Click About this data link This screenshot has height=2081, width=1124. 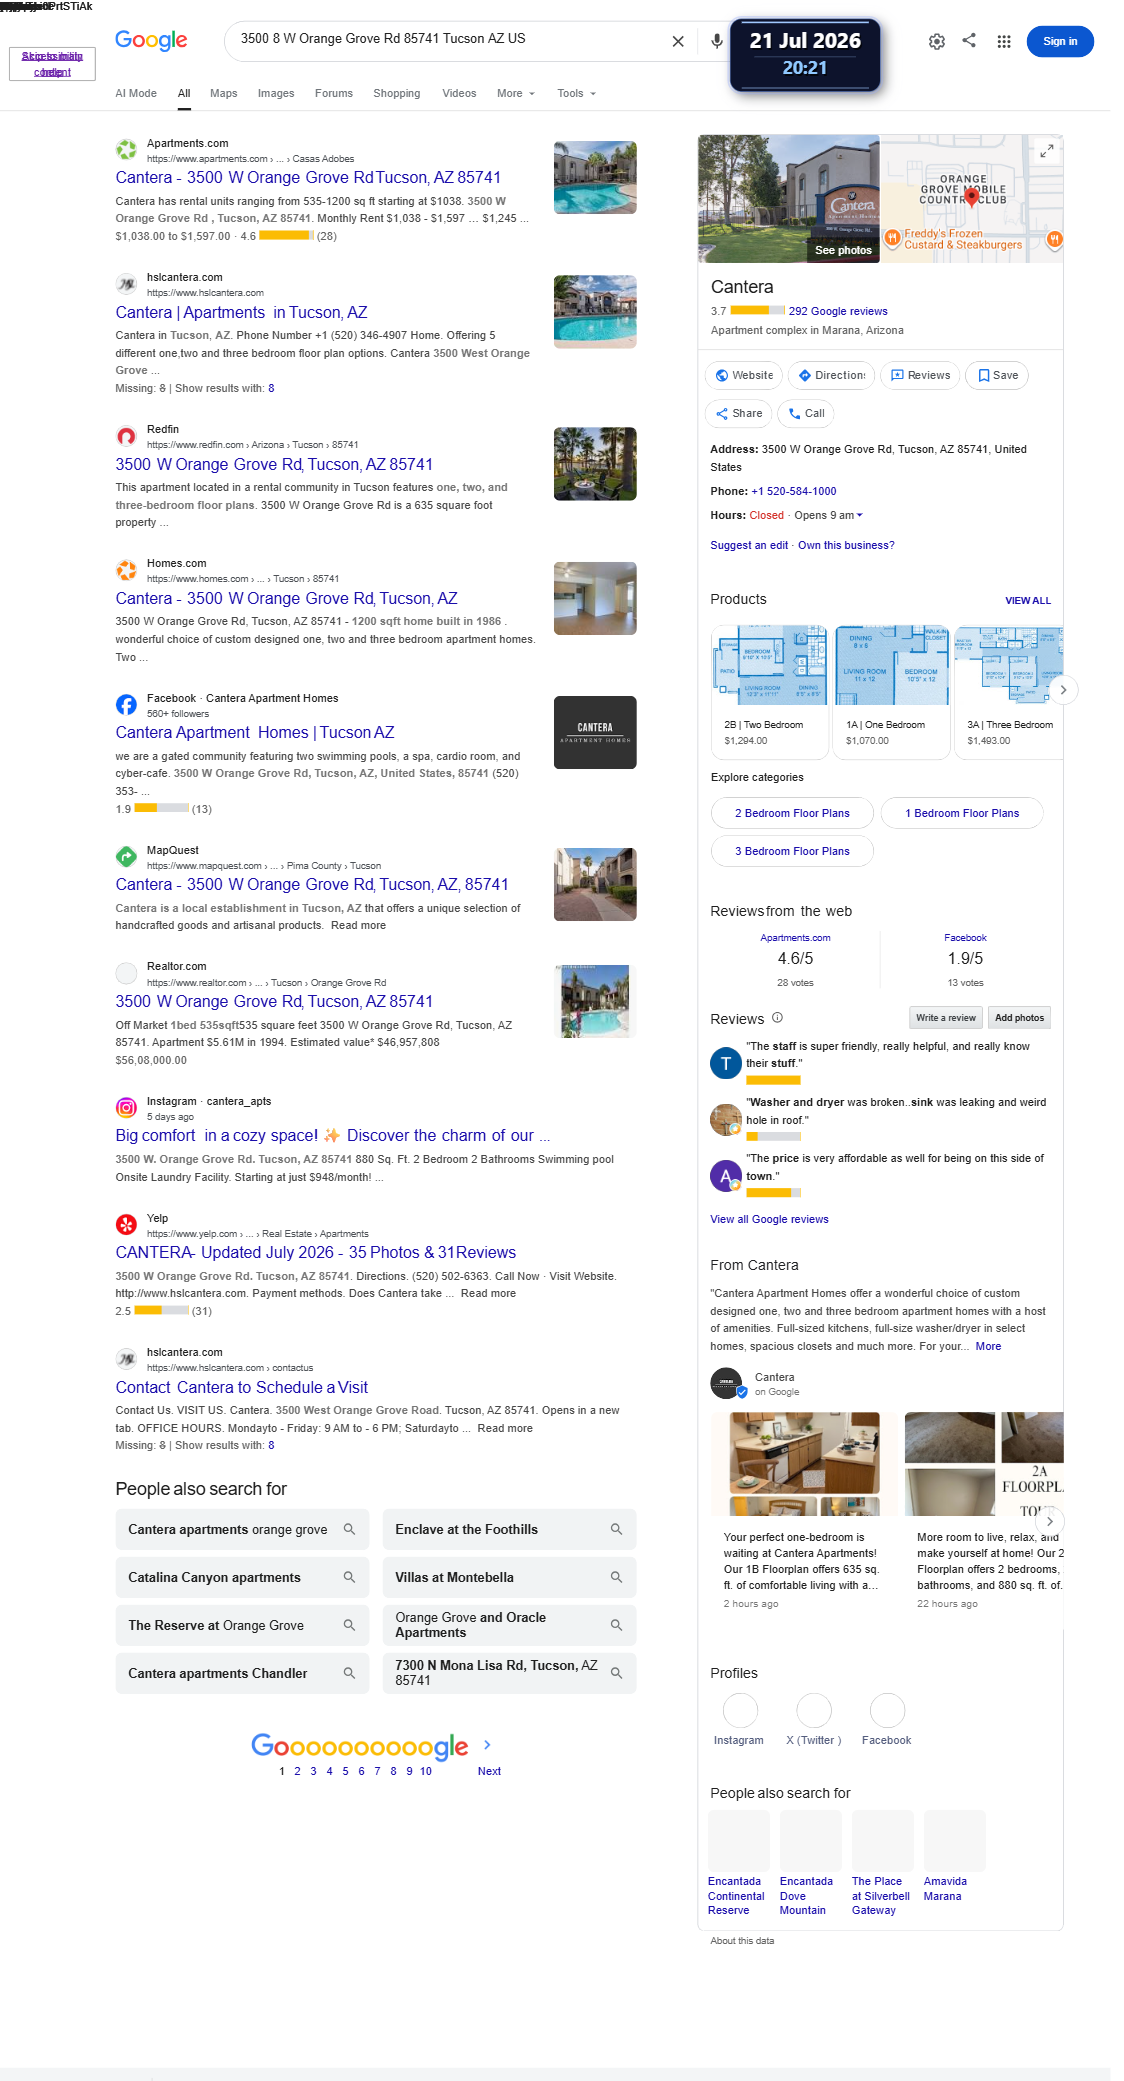(x=742, y=1941)
